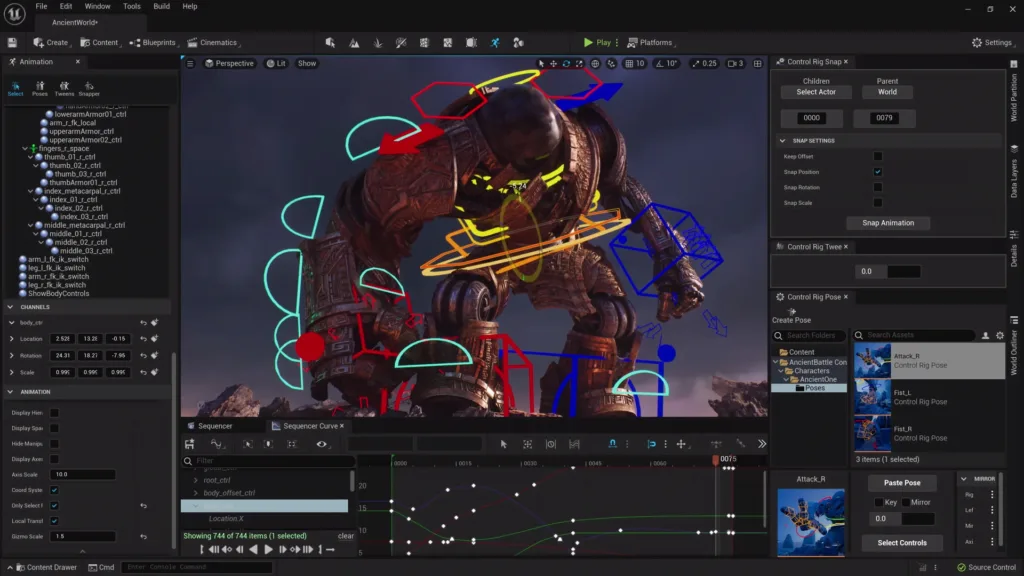The height and width of the screenshot is (576, 1024).
Task: Enable Snap Scale checkbox
Action: pos(878,203)
